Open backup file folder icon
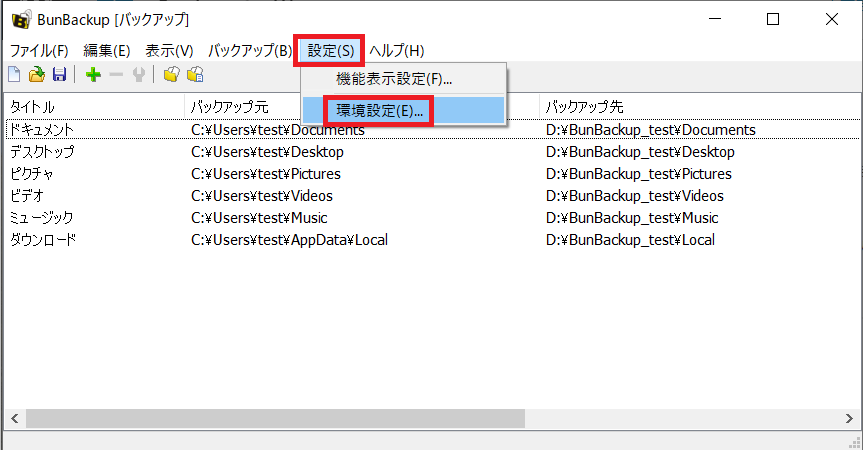This screenshot has height=450, width=863. [37, 74]
